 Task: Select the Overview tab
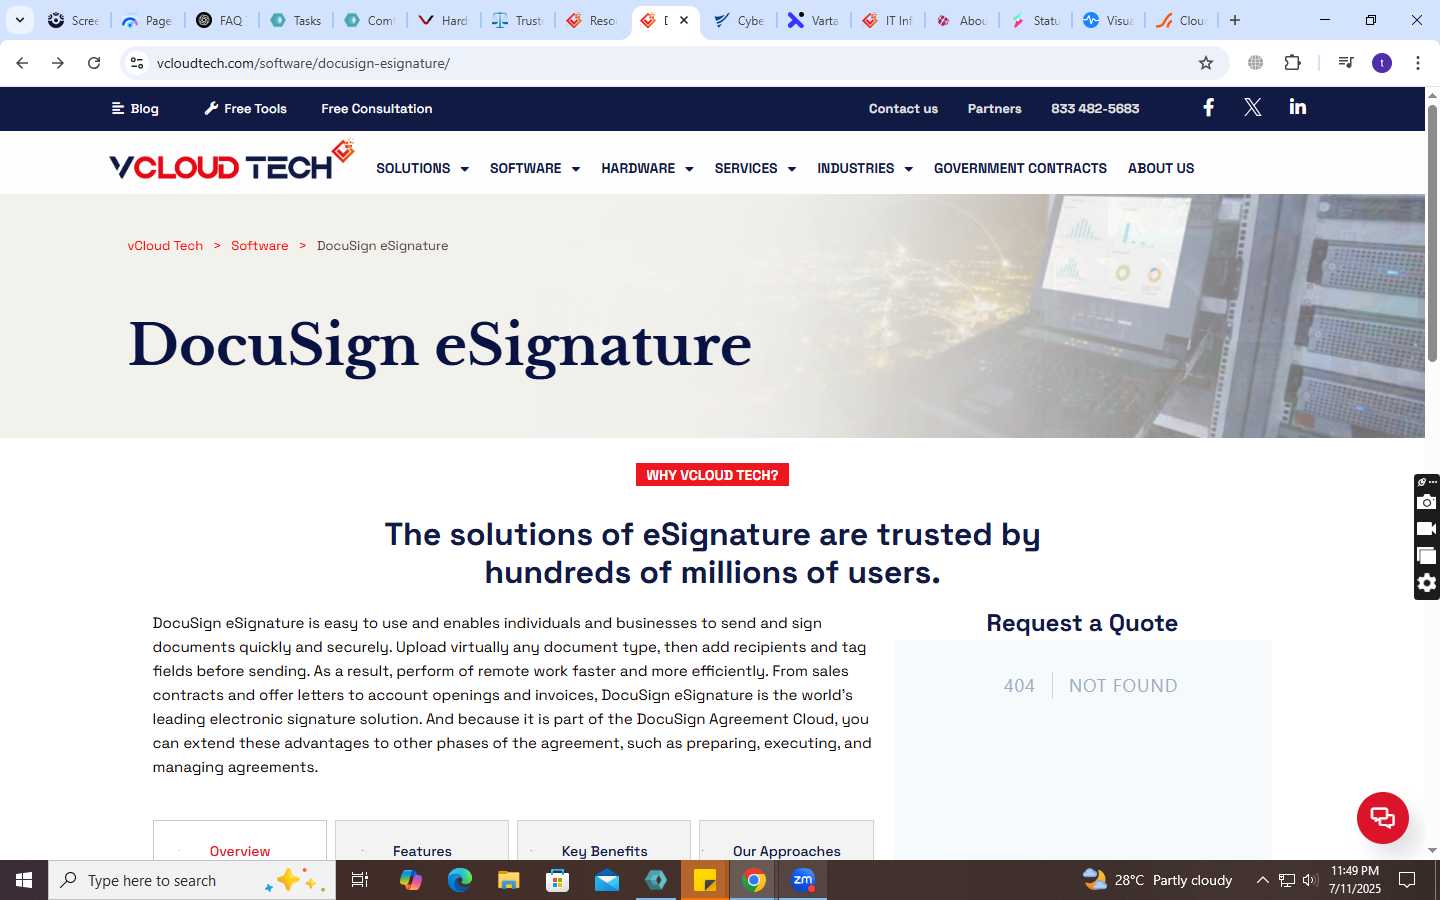point(240,842)
